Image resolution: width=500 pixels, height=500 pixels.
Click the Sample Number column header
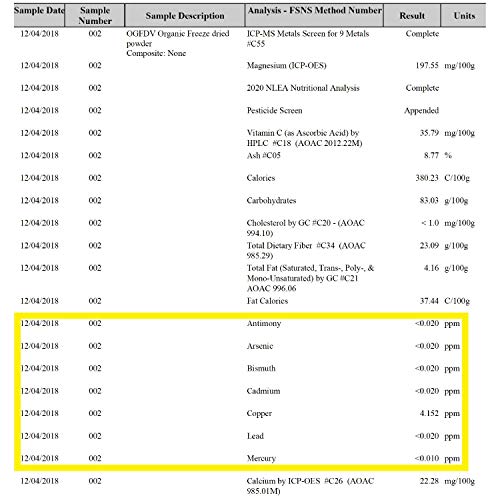(x=95, y=15)
